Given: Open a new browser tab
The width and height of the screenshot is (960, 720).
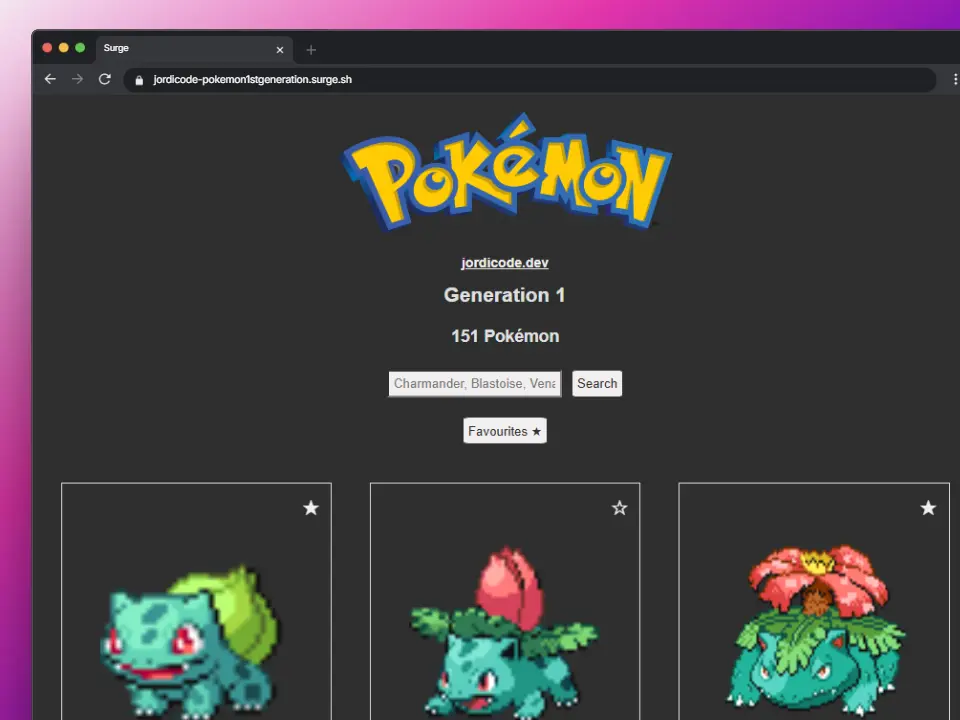Looking at the screenshot, I should pyautogui.click(x=311, y=49).
